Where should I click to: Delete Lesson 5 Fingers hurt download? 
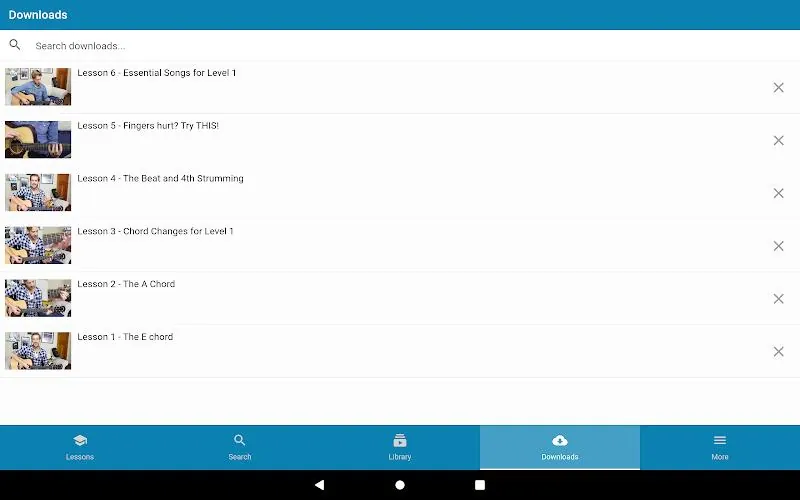[778, 140]
